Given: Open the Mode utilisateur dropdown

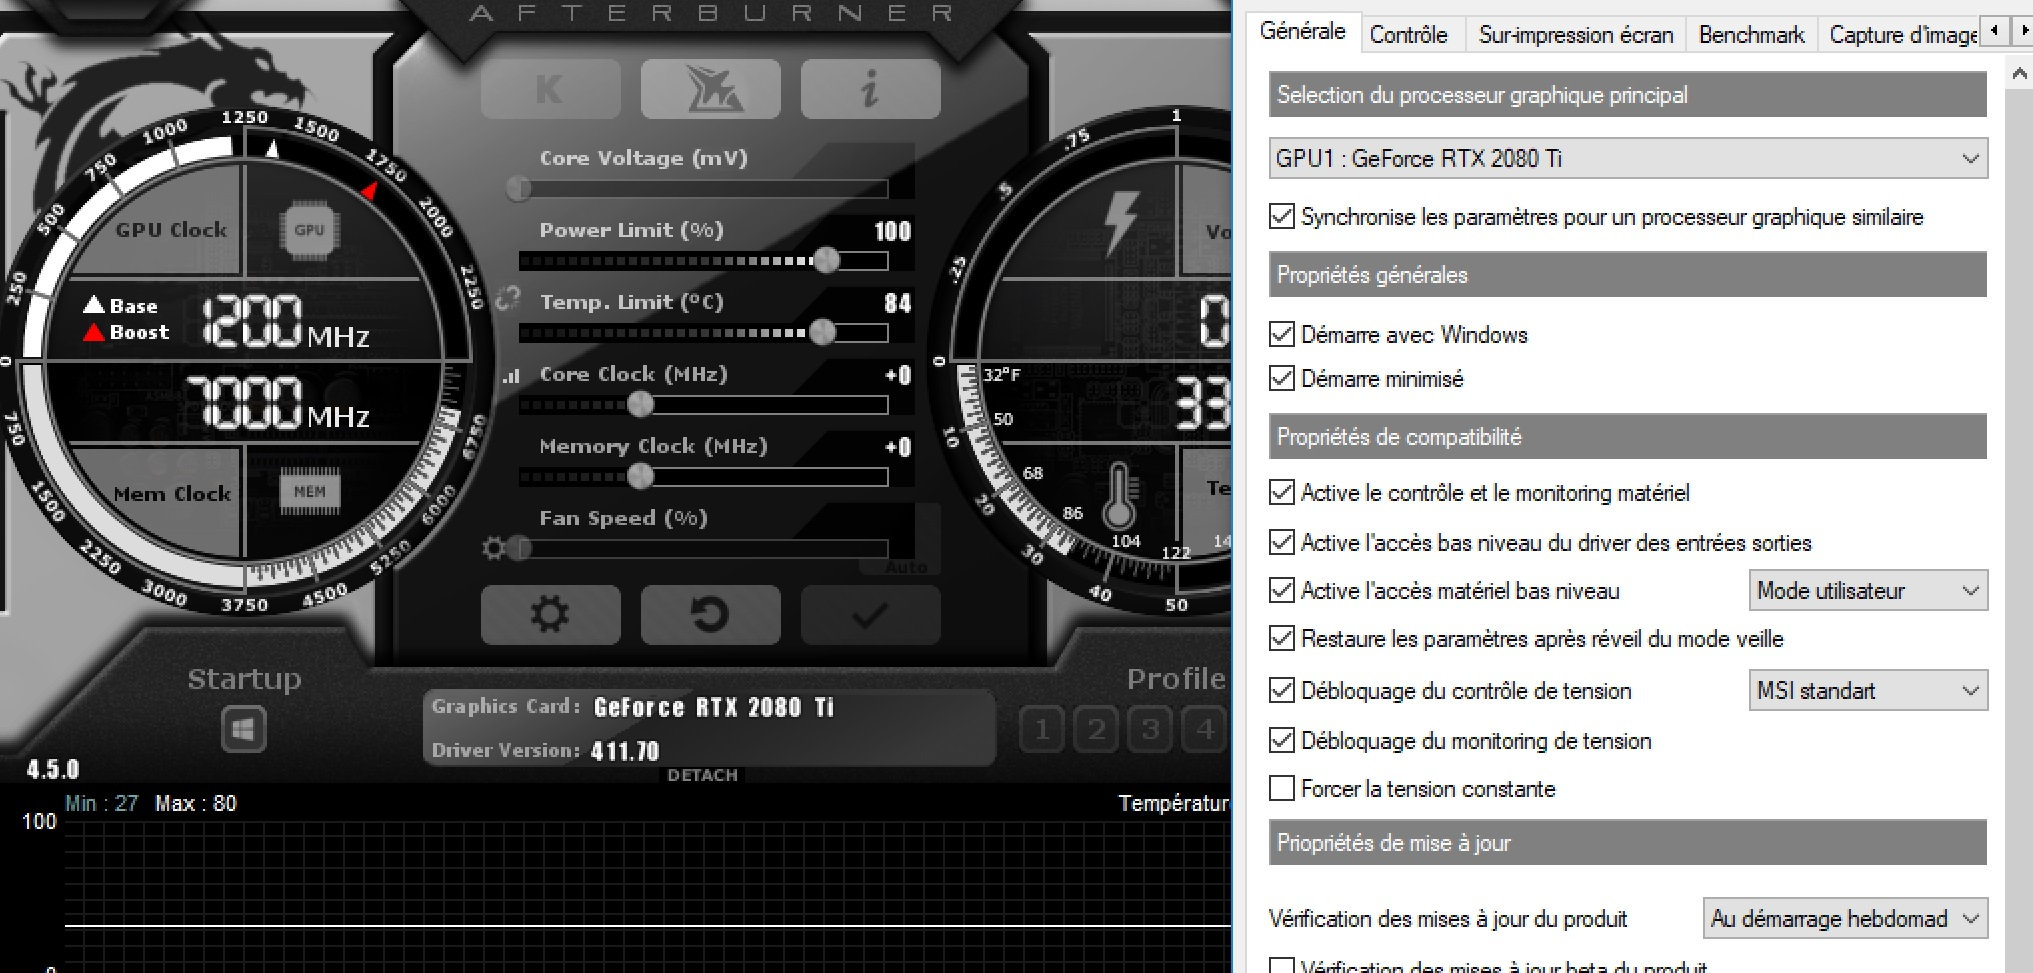Looking at the screenshot, I should [1868, 590].
